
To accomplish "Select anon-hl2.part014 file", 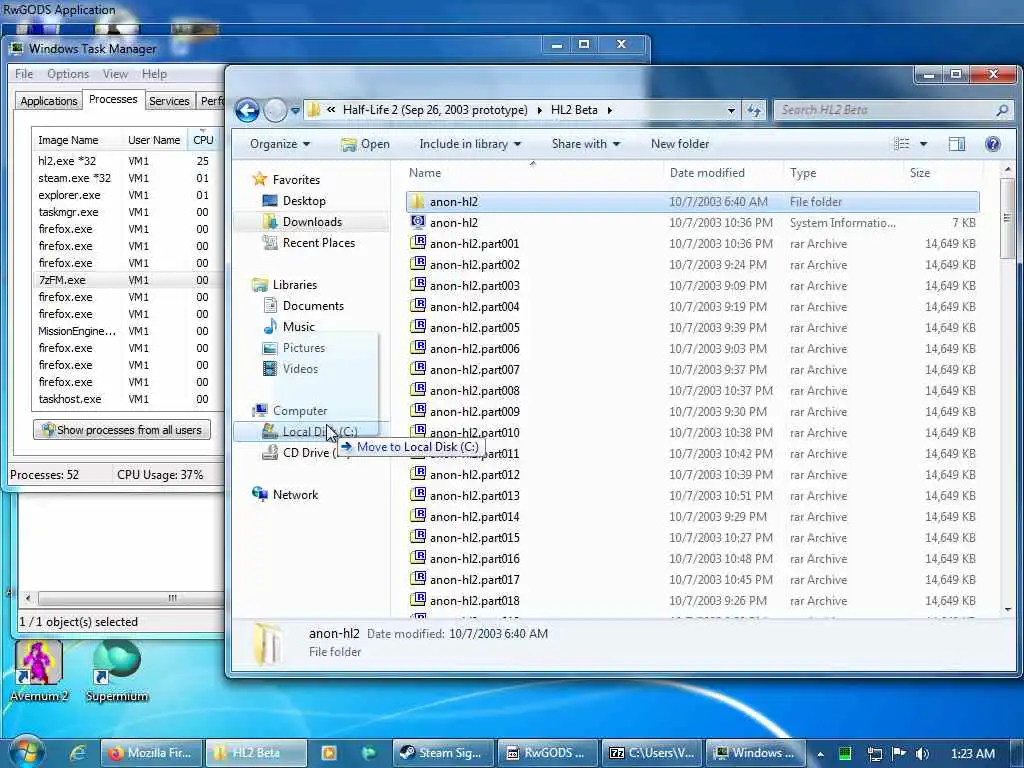I will point(474,517).
